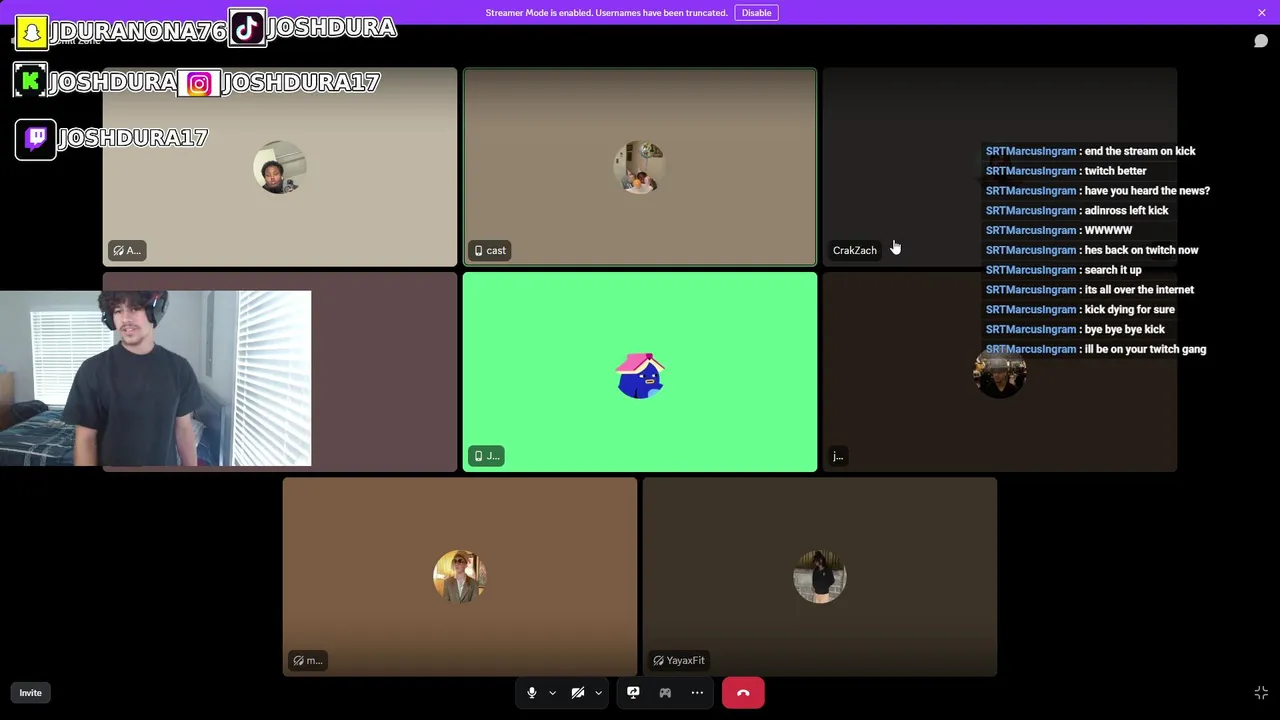1280x720 pixels.
Task: Click the muted A... name label
Action: pyautogui.click(x=127, y=251)
